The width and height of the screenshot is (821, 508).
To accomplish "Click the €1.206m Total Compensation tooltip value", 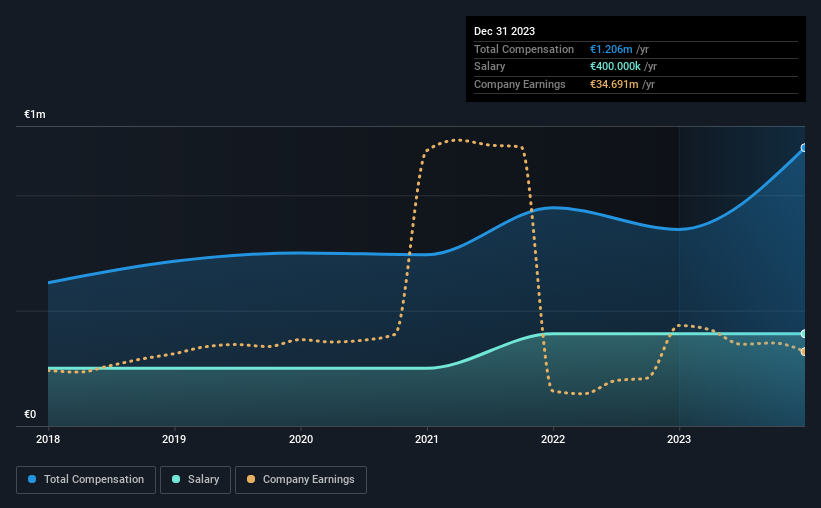I will click(611, 49).
